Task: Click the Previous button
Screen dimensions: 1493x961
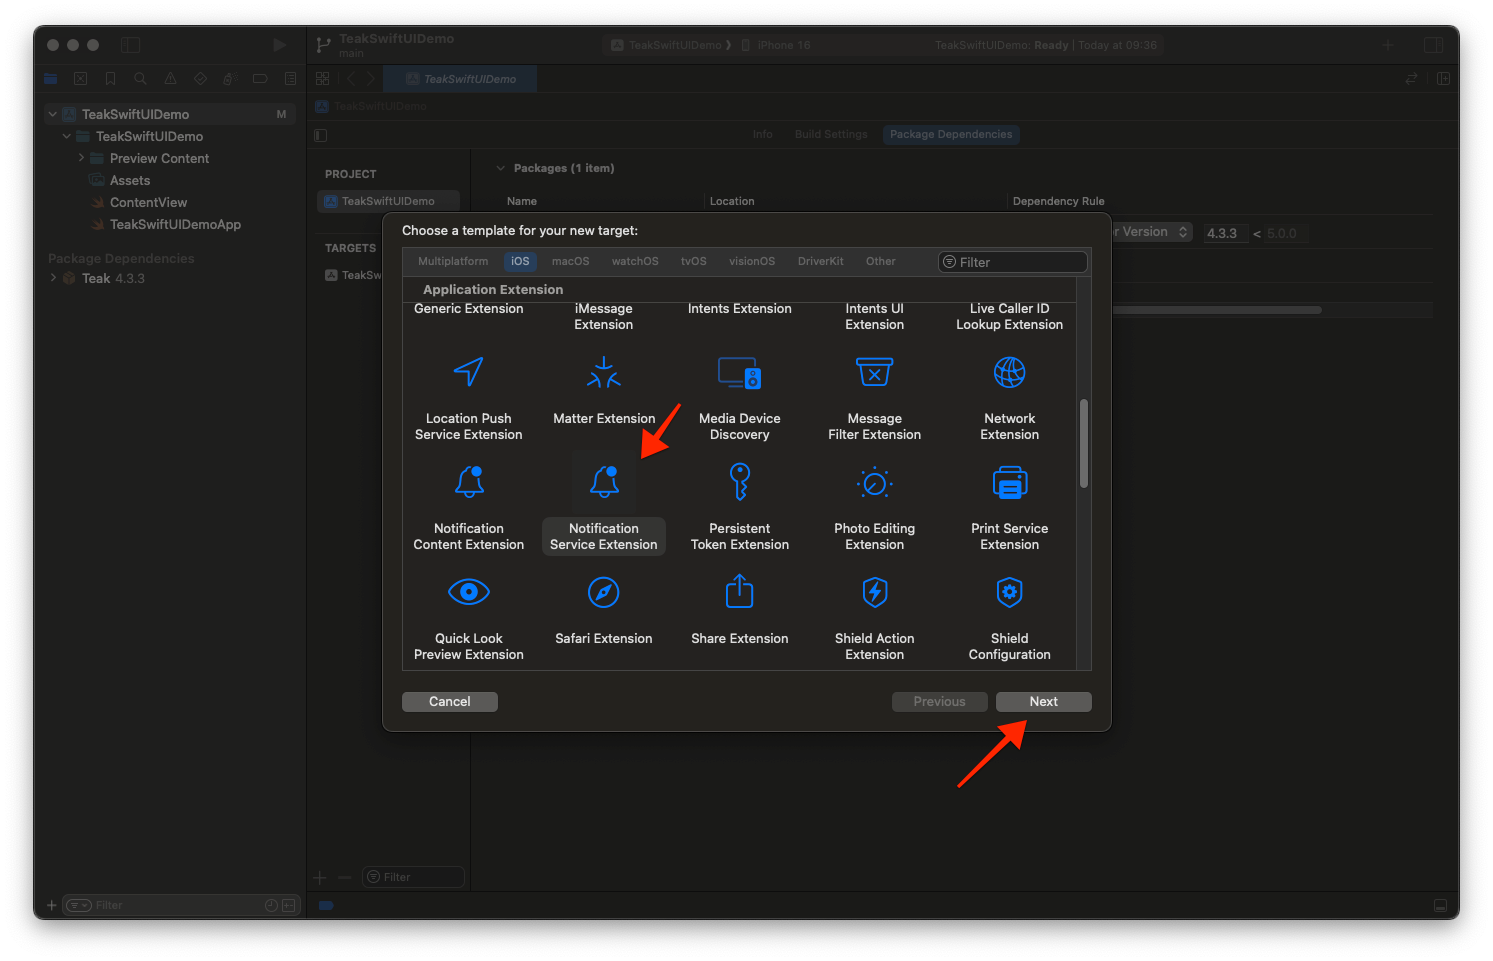Action: [939, 701]
